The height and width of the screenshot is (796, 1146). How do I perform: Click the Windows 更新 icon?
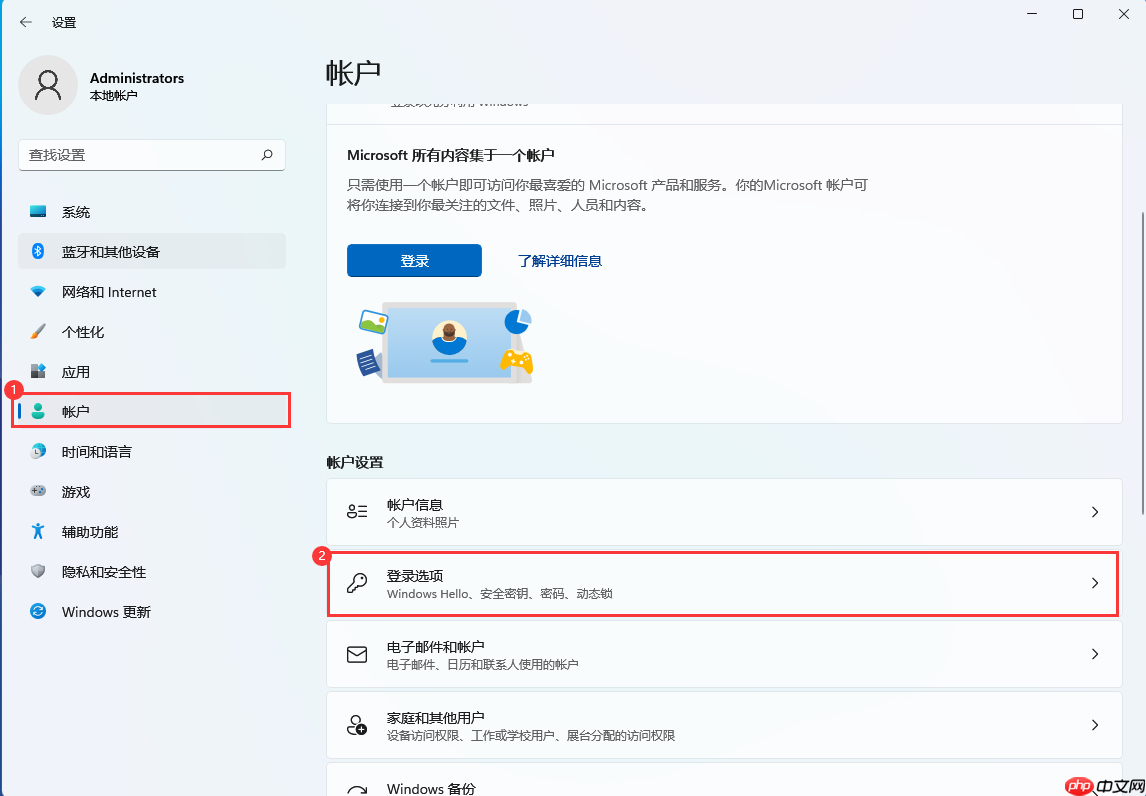pyautogui.click(x=36, y=611)
